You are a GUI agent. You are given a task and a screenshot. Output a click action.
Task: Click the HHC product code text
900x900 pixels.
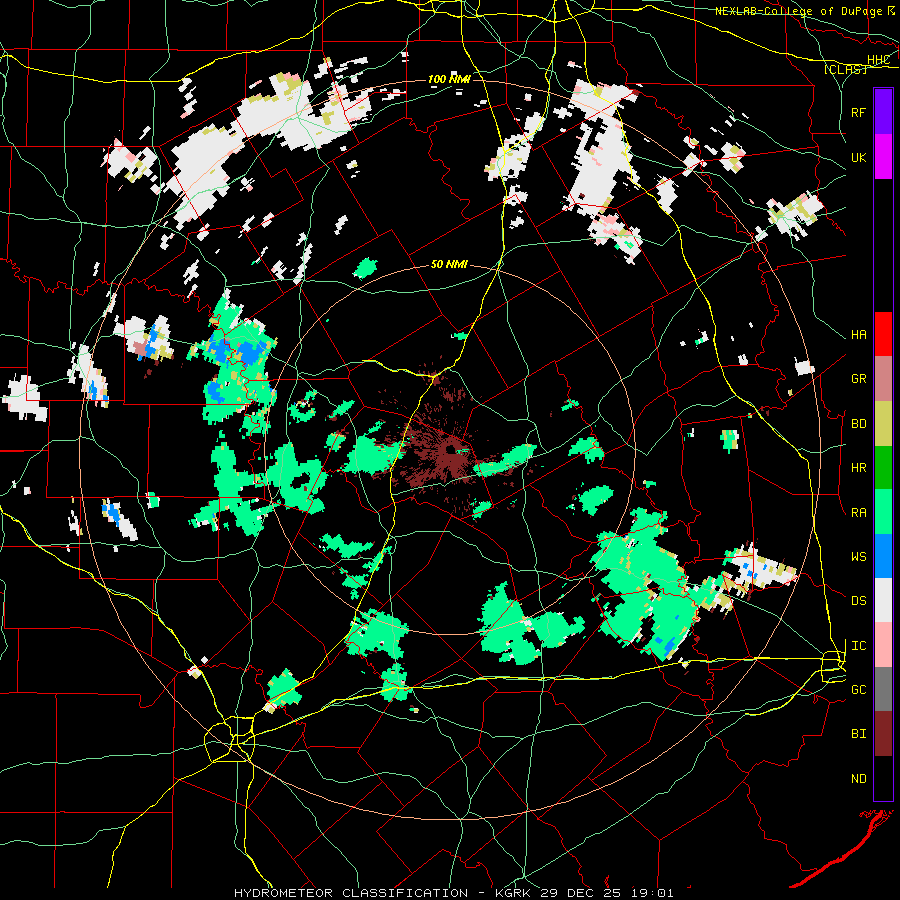[878, 60]
